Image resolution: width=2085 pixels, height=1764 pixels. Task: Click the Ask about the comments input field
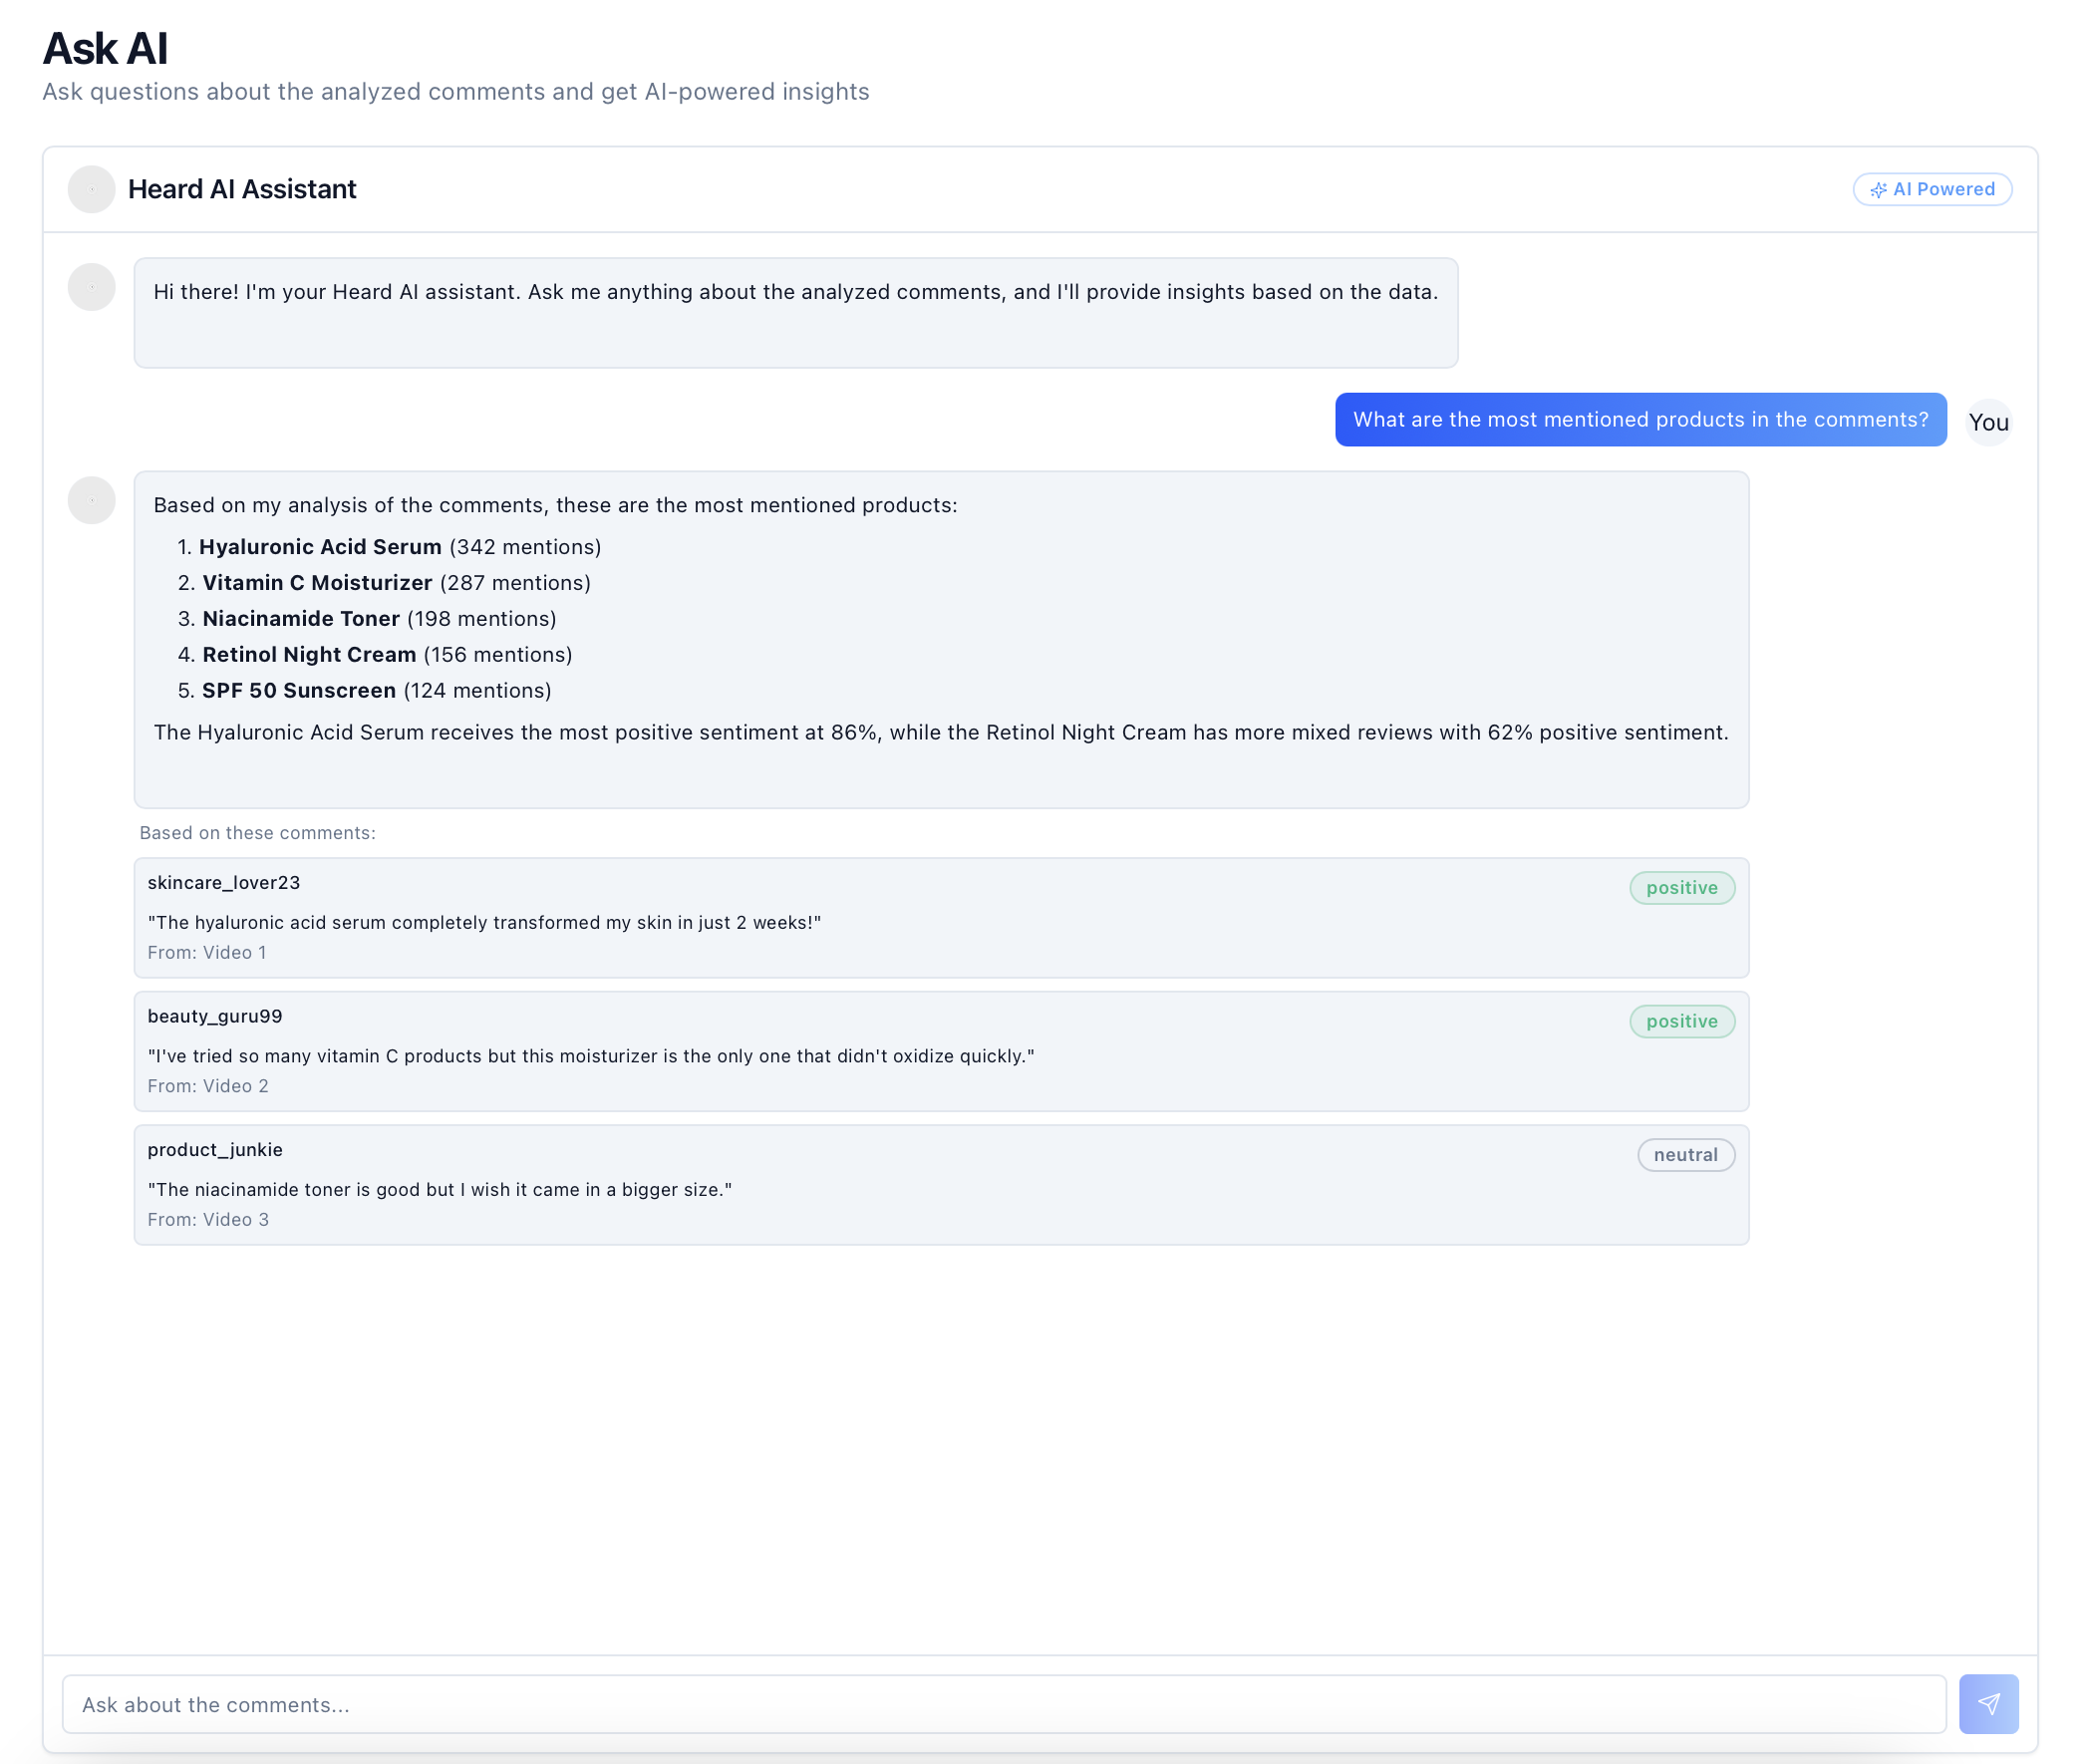[1000, 1704]
